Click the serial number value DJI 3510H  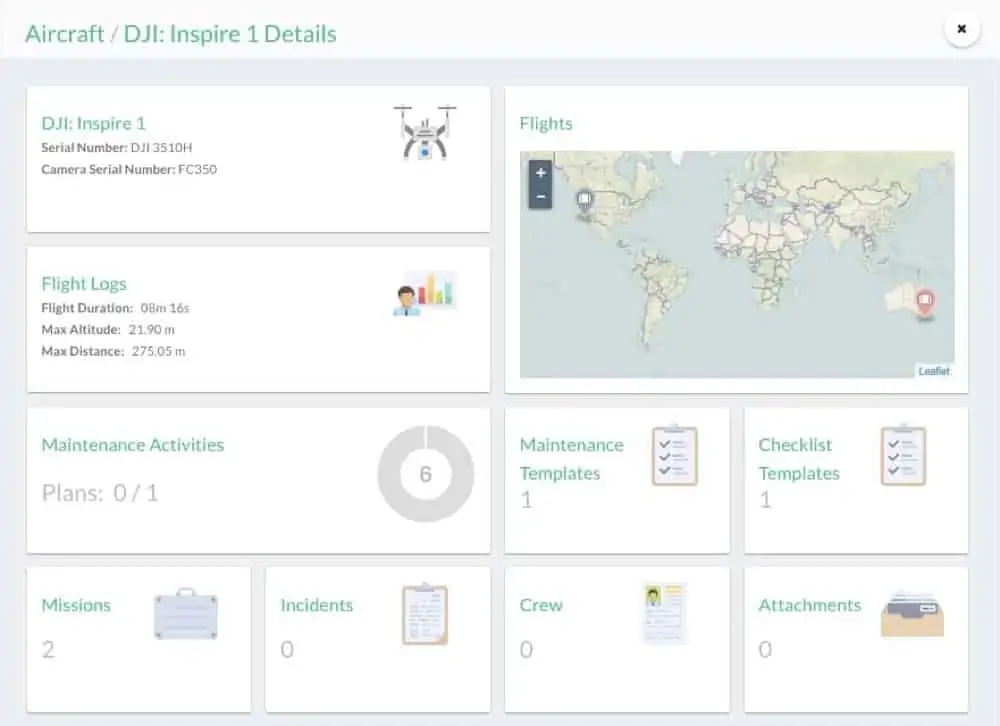pos(161,147)
